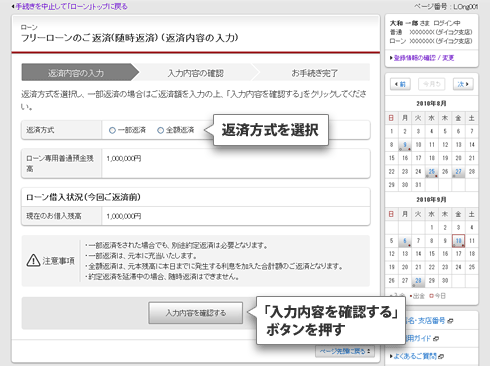Viewport: 490px width, 366px height.
Task: Click the external link icon beside よくあるご質問
Action: click(x=441, y=357)
